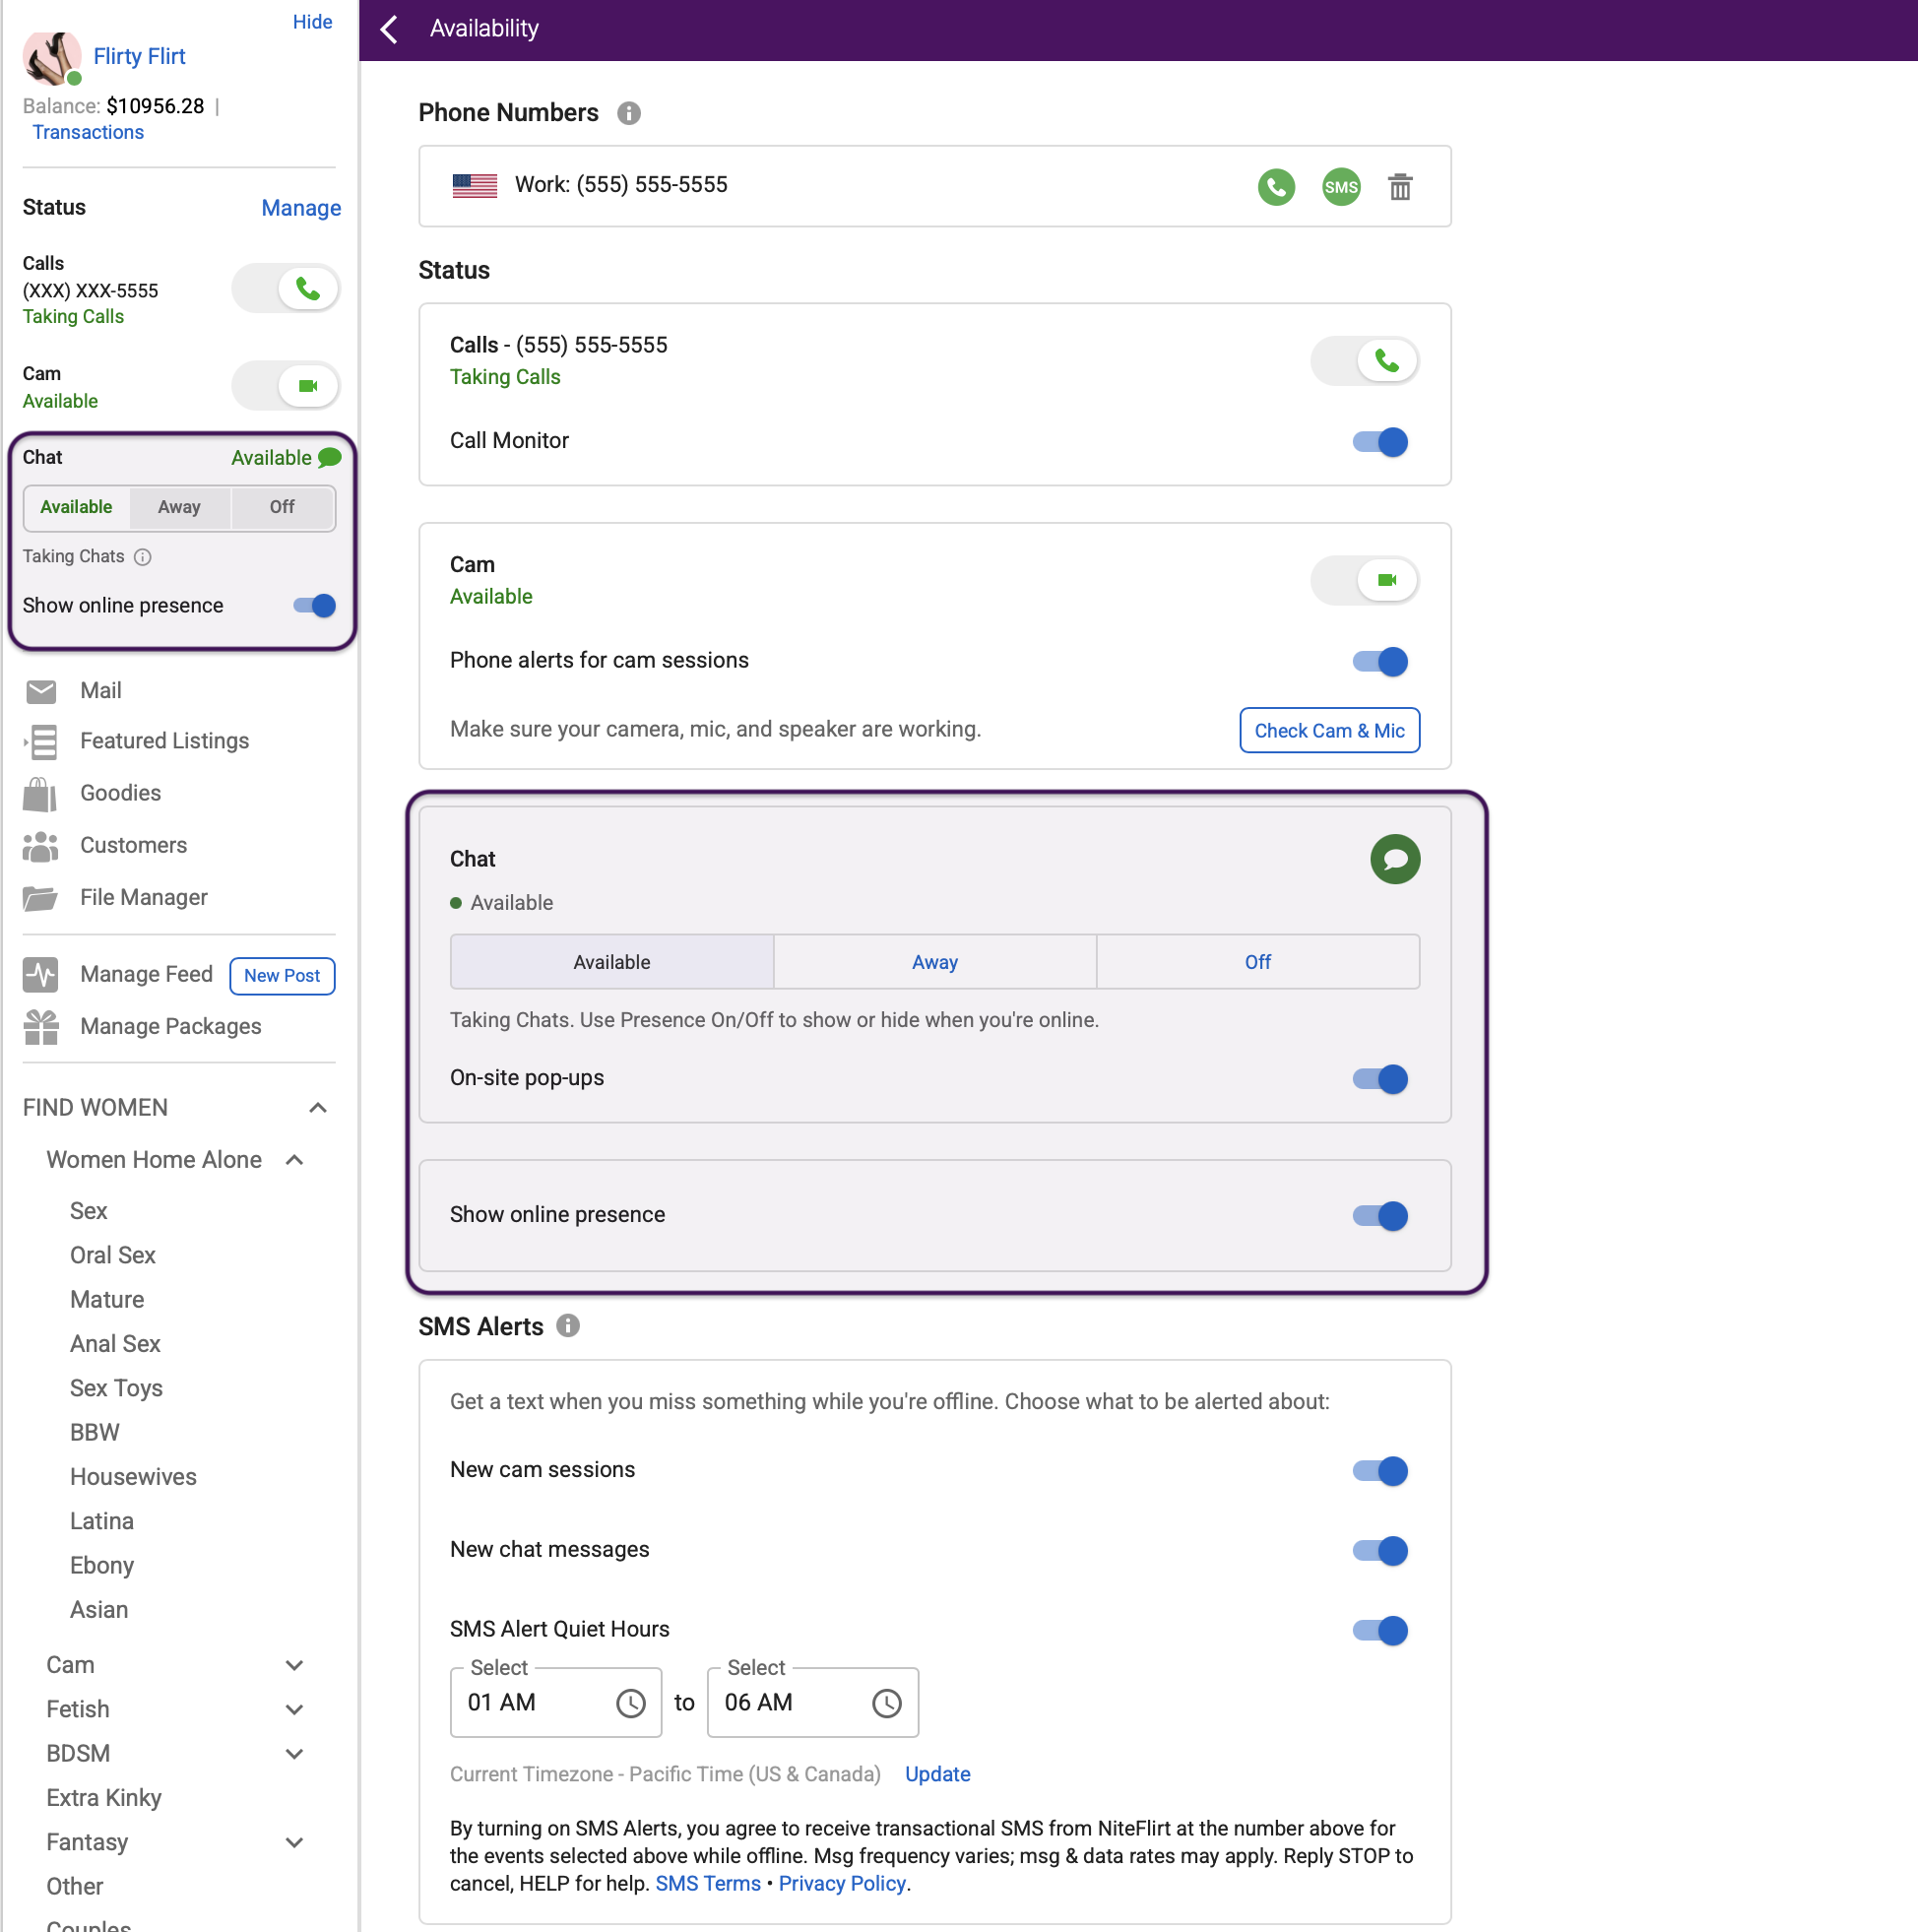Toggle New chat messages SMS alert

1380,1552
